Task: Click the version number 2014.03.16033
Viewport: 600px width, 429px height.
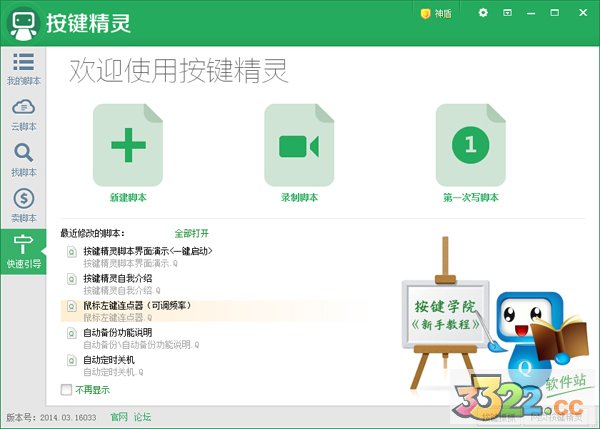Action: pos(68,418)
